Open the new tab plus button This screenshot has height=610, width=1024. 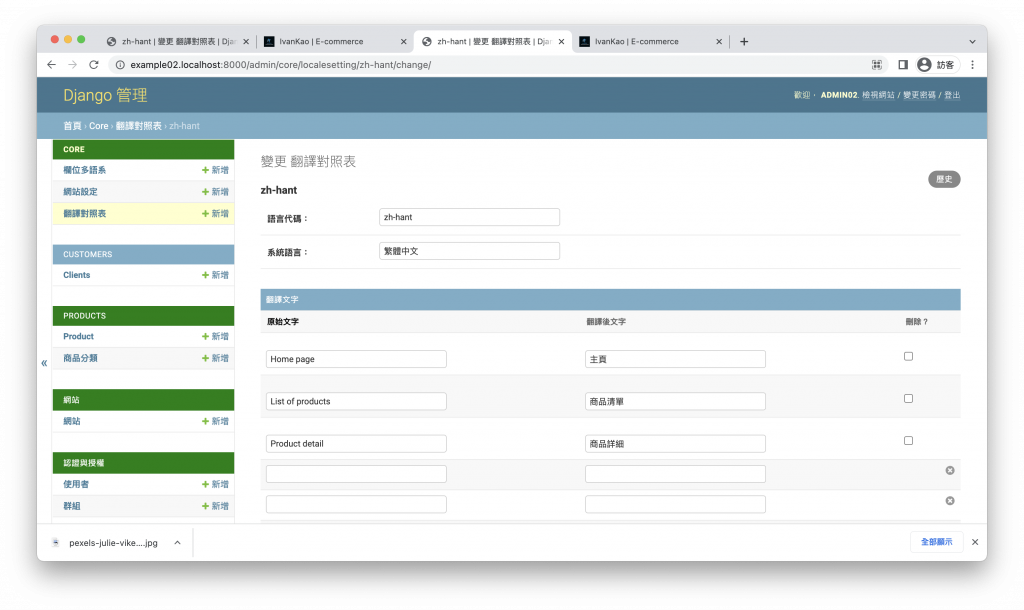click(x=744, y=41)
